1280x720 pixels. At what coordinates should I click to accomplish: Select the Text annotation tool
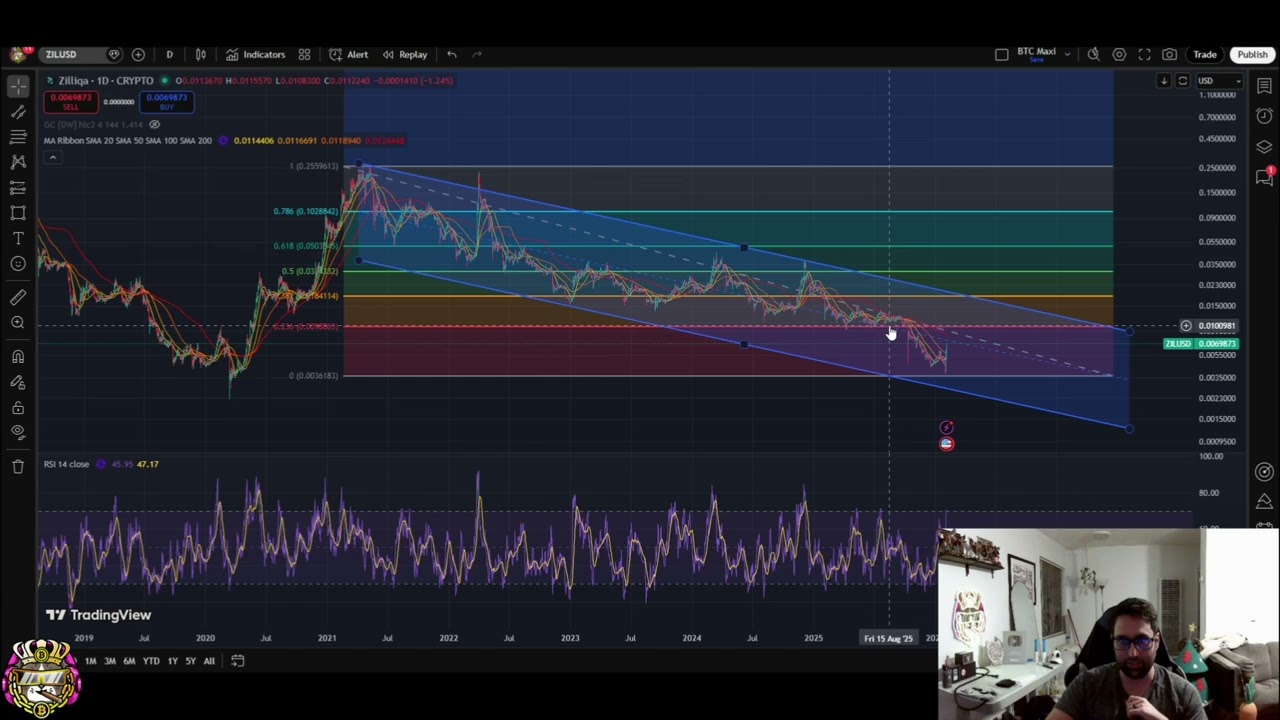coord(18,238)
